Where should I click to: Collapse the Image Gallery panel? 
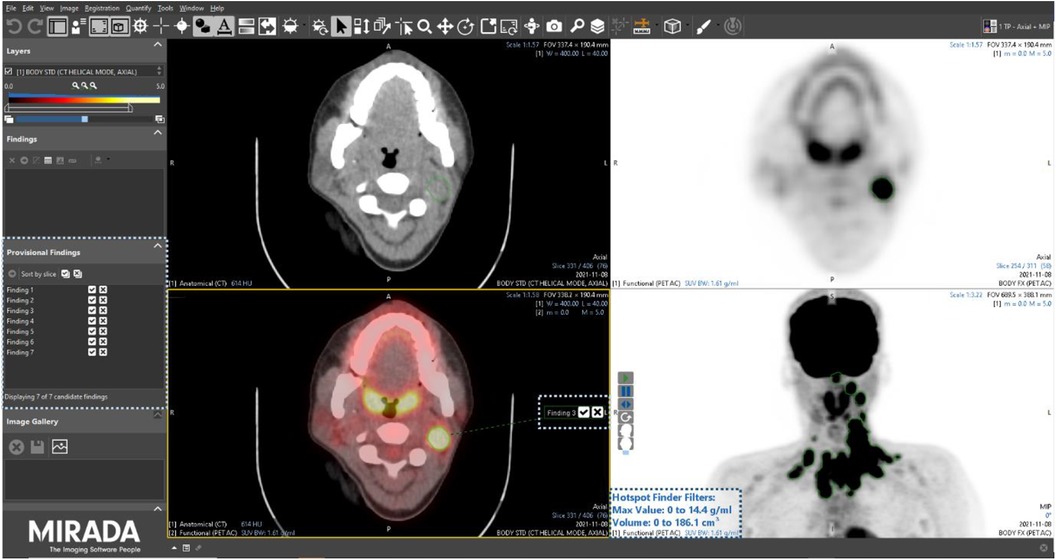click(158, 415)
